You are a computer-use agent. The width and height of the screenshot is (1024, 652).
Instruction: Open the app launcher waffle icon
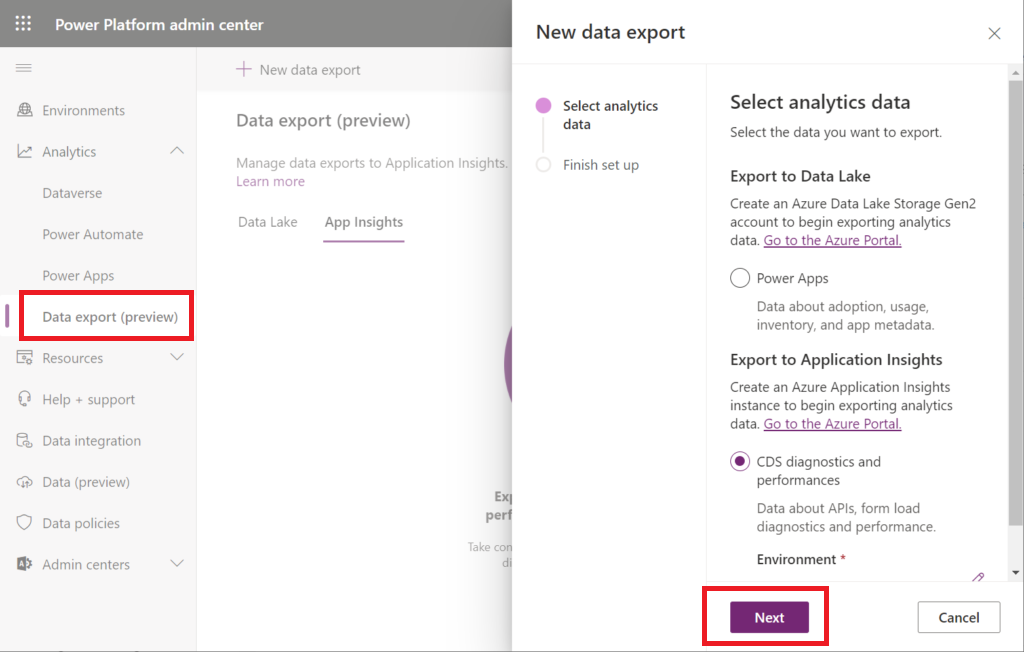[23, 23]
